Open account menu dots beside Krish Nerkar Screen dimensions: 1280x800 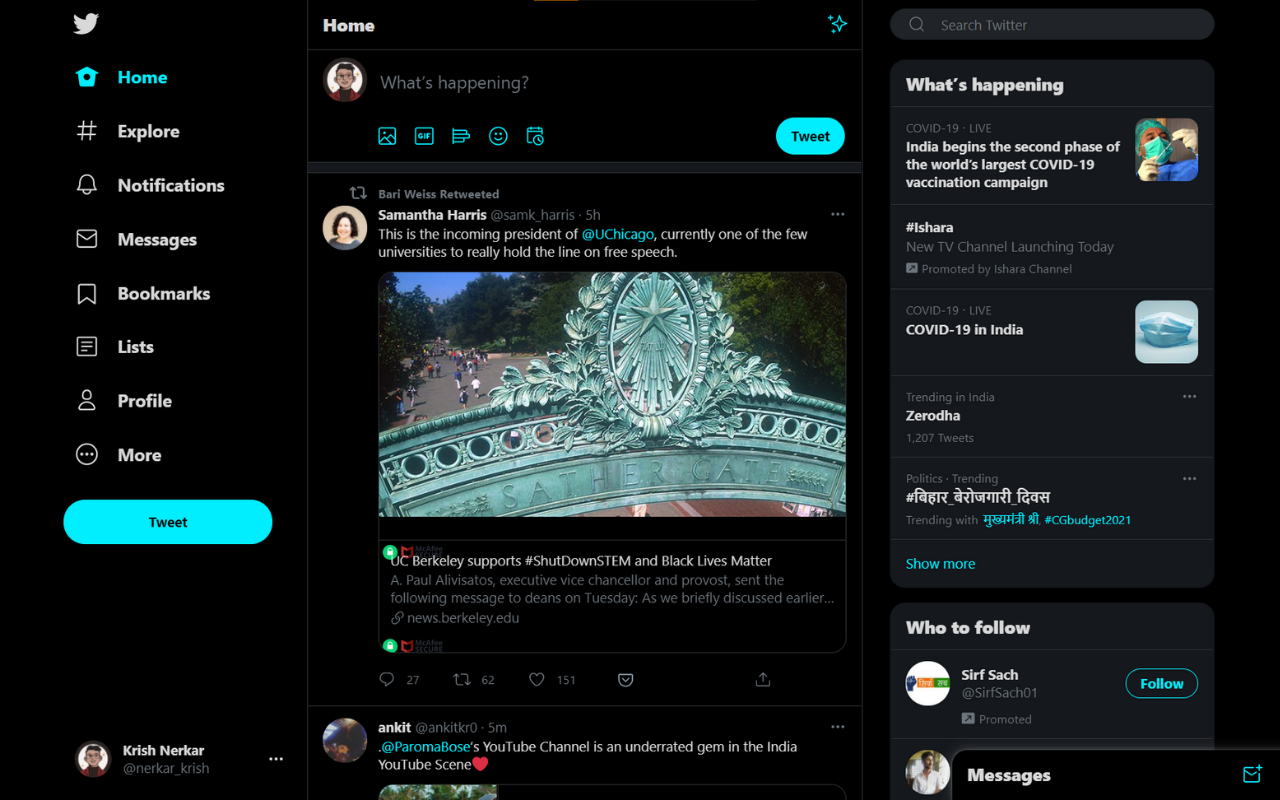tap(276, 759)
